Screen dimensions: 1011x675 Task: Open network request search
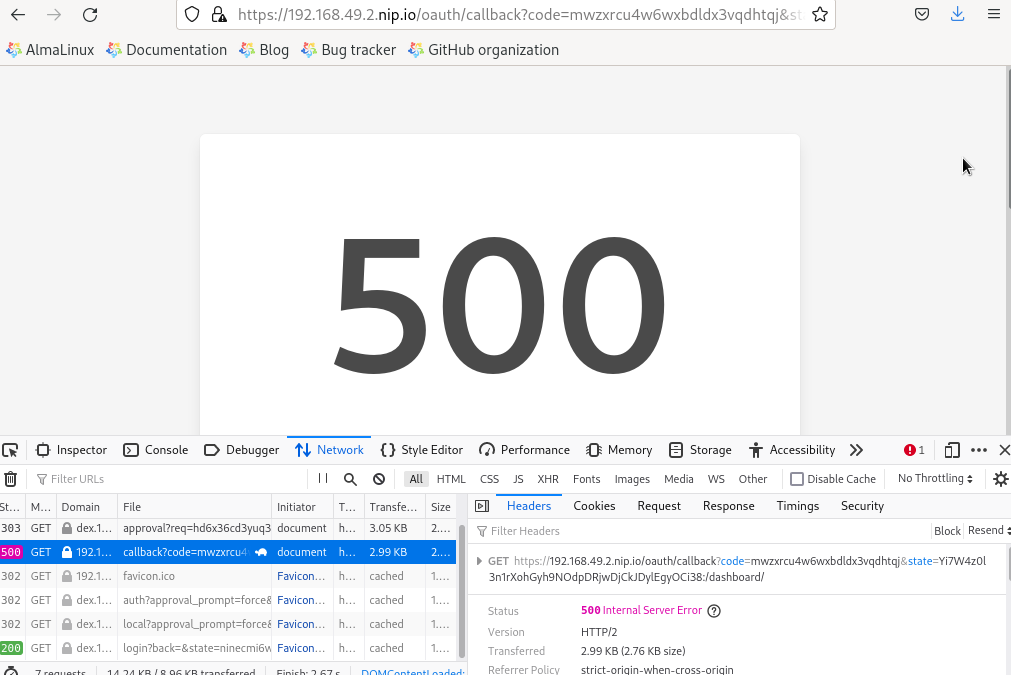(350, 479)
